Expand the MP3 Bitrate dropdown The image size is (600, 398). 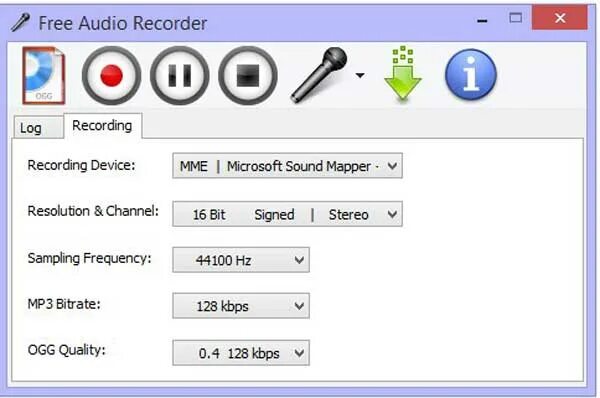tap(241, 306)
